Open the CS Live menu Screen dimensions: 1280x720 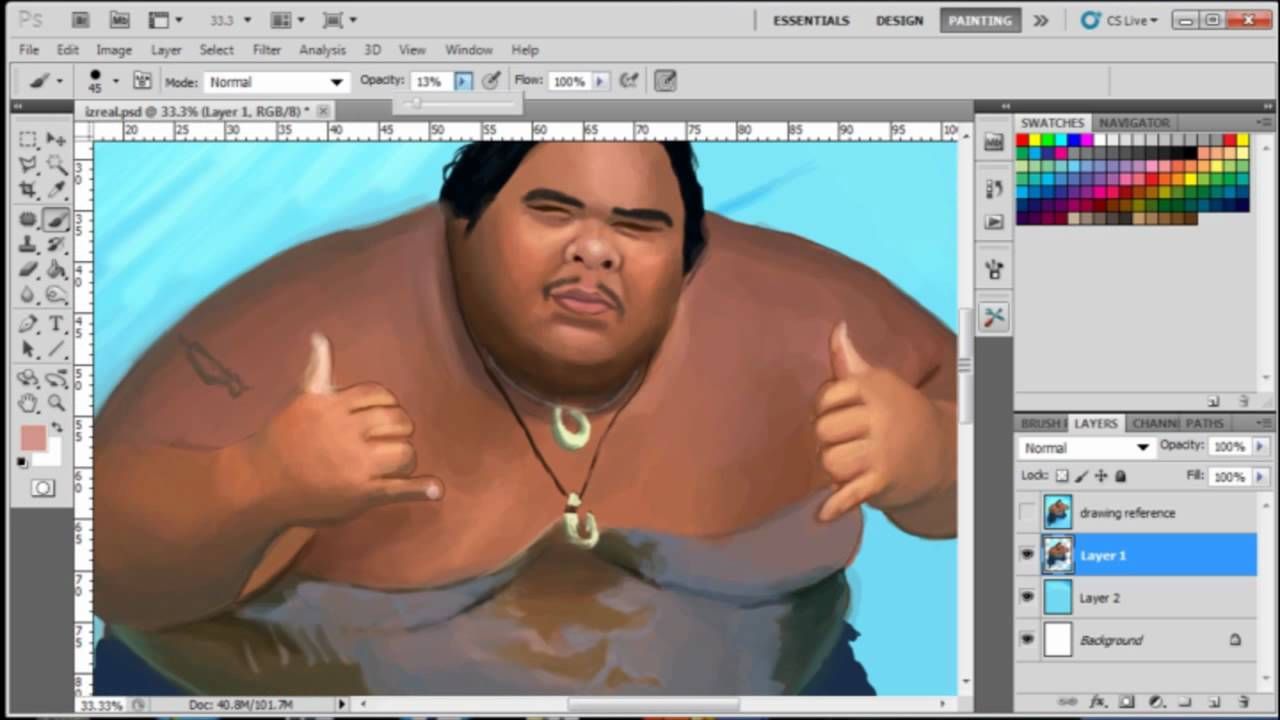1121,20
